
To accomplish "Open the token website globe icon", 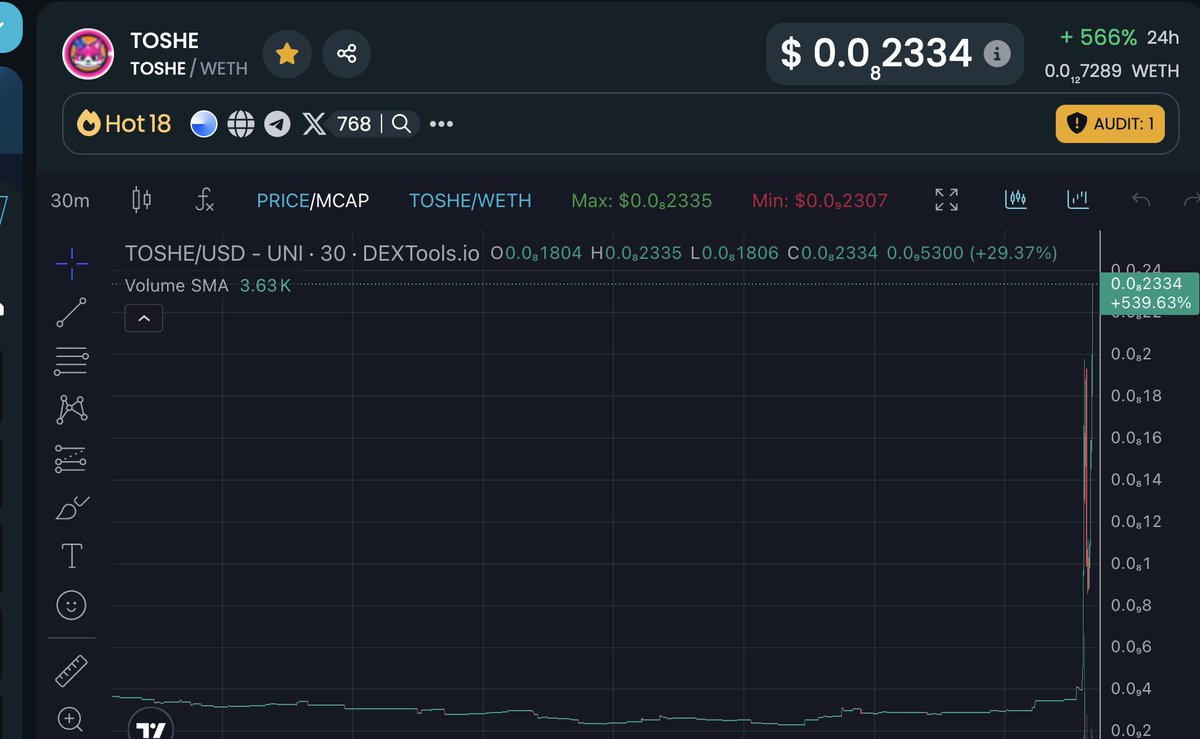I will tap(241, 124).
